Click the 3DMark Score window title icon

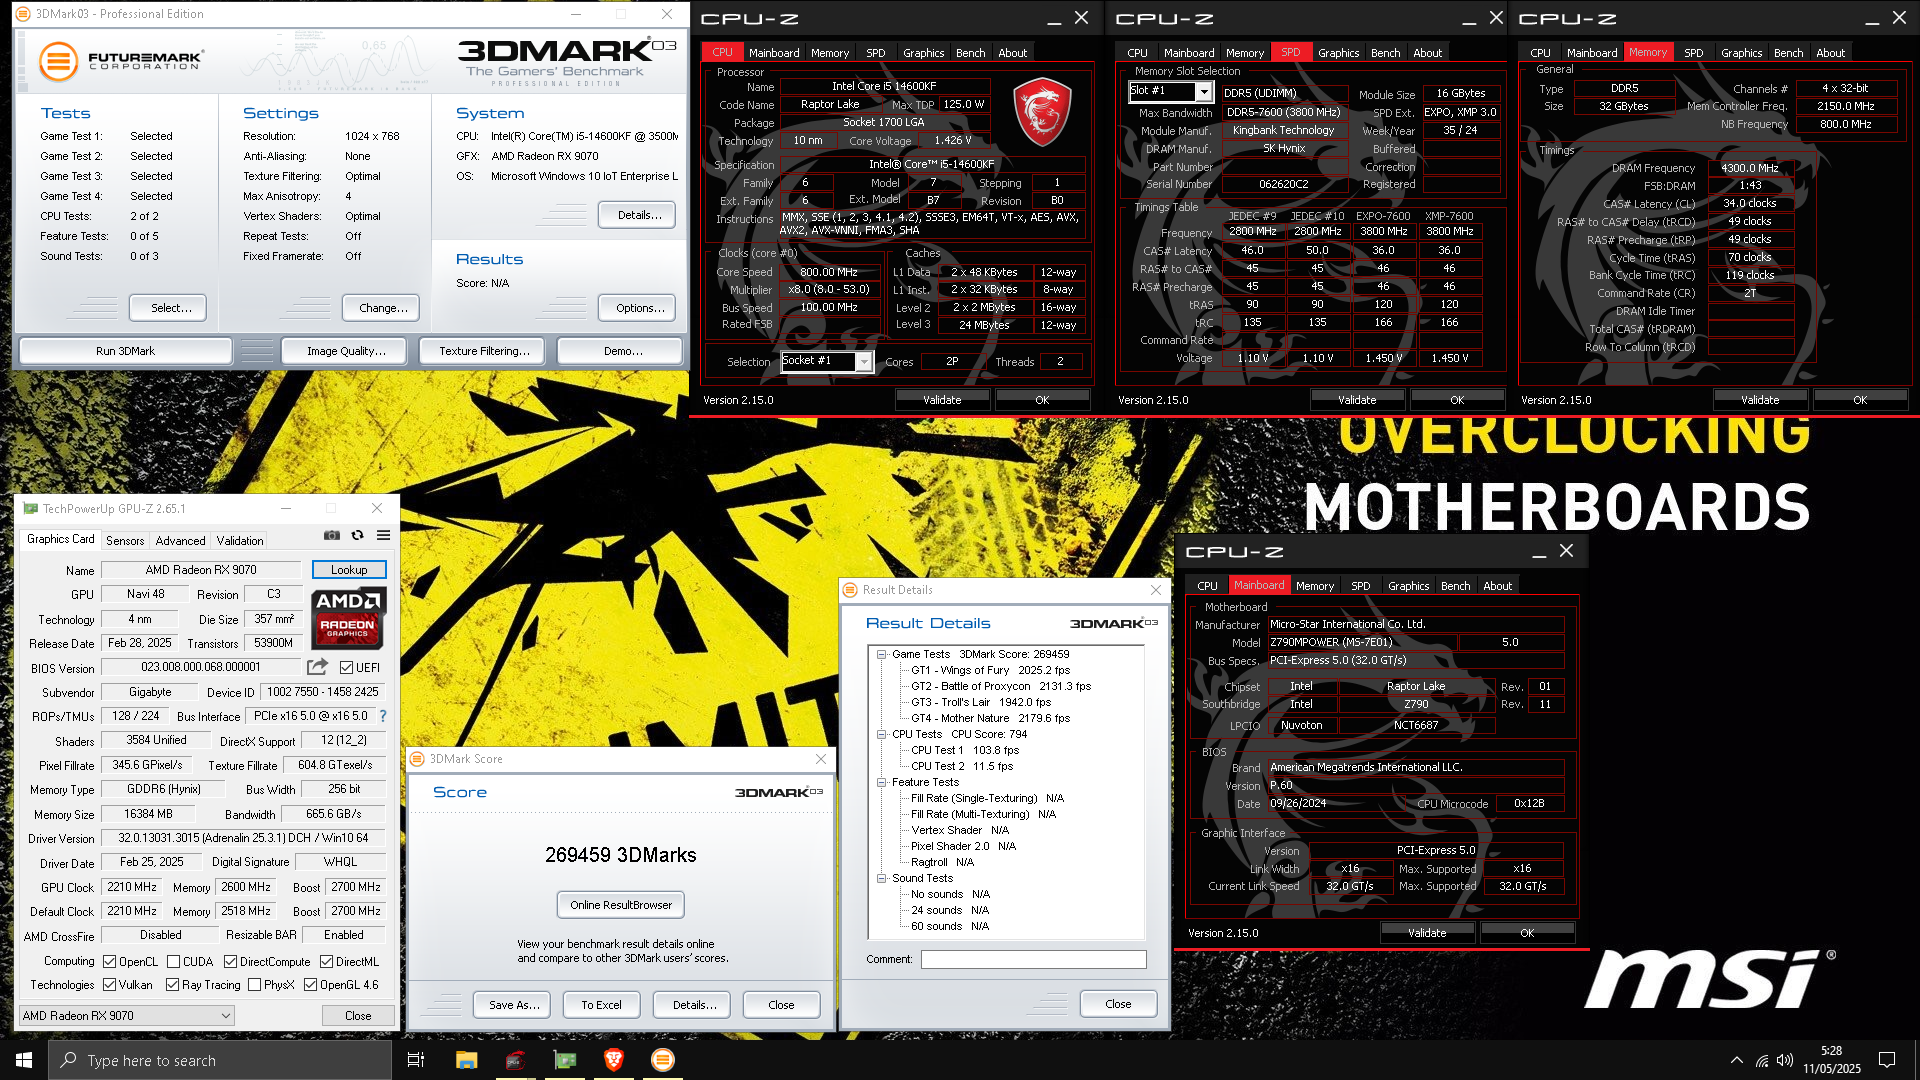(x=417, y=759)
